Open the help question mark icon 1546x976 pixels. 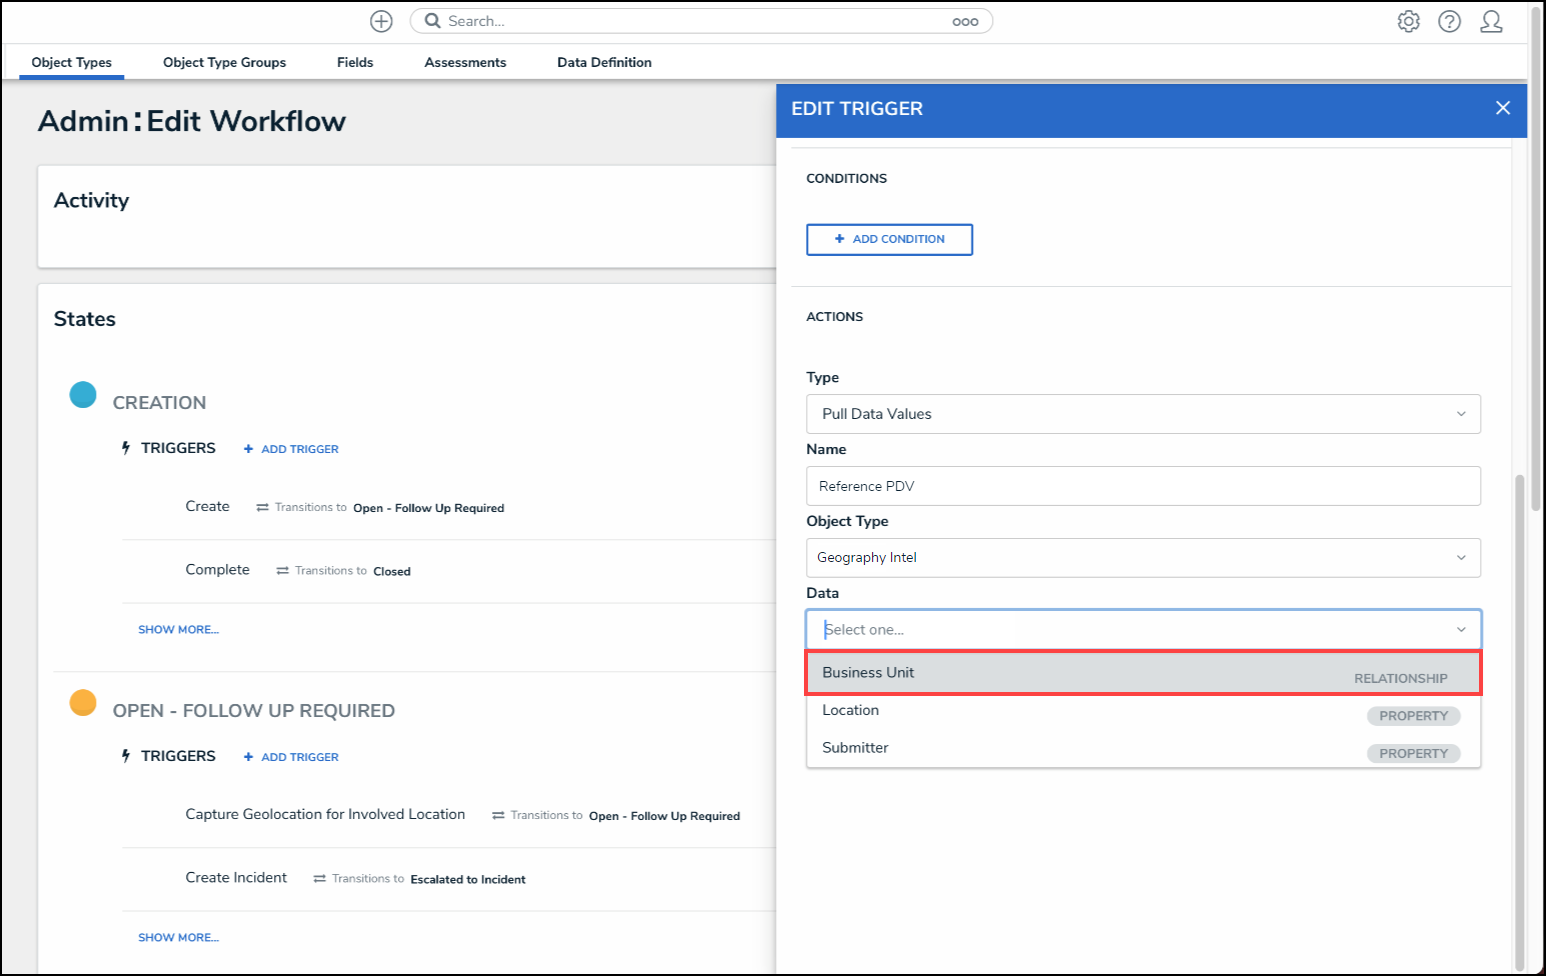[1449, 21]
